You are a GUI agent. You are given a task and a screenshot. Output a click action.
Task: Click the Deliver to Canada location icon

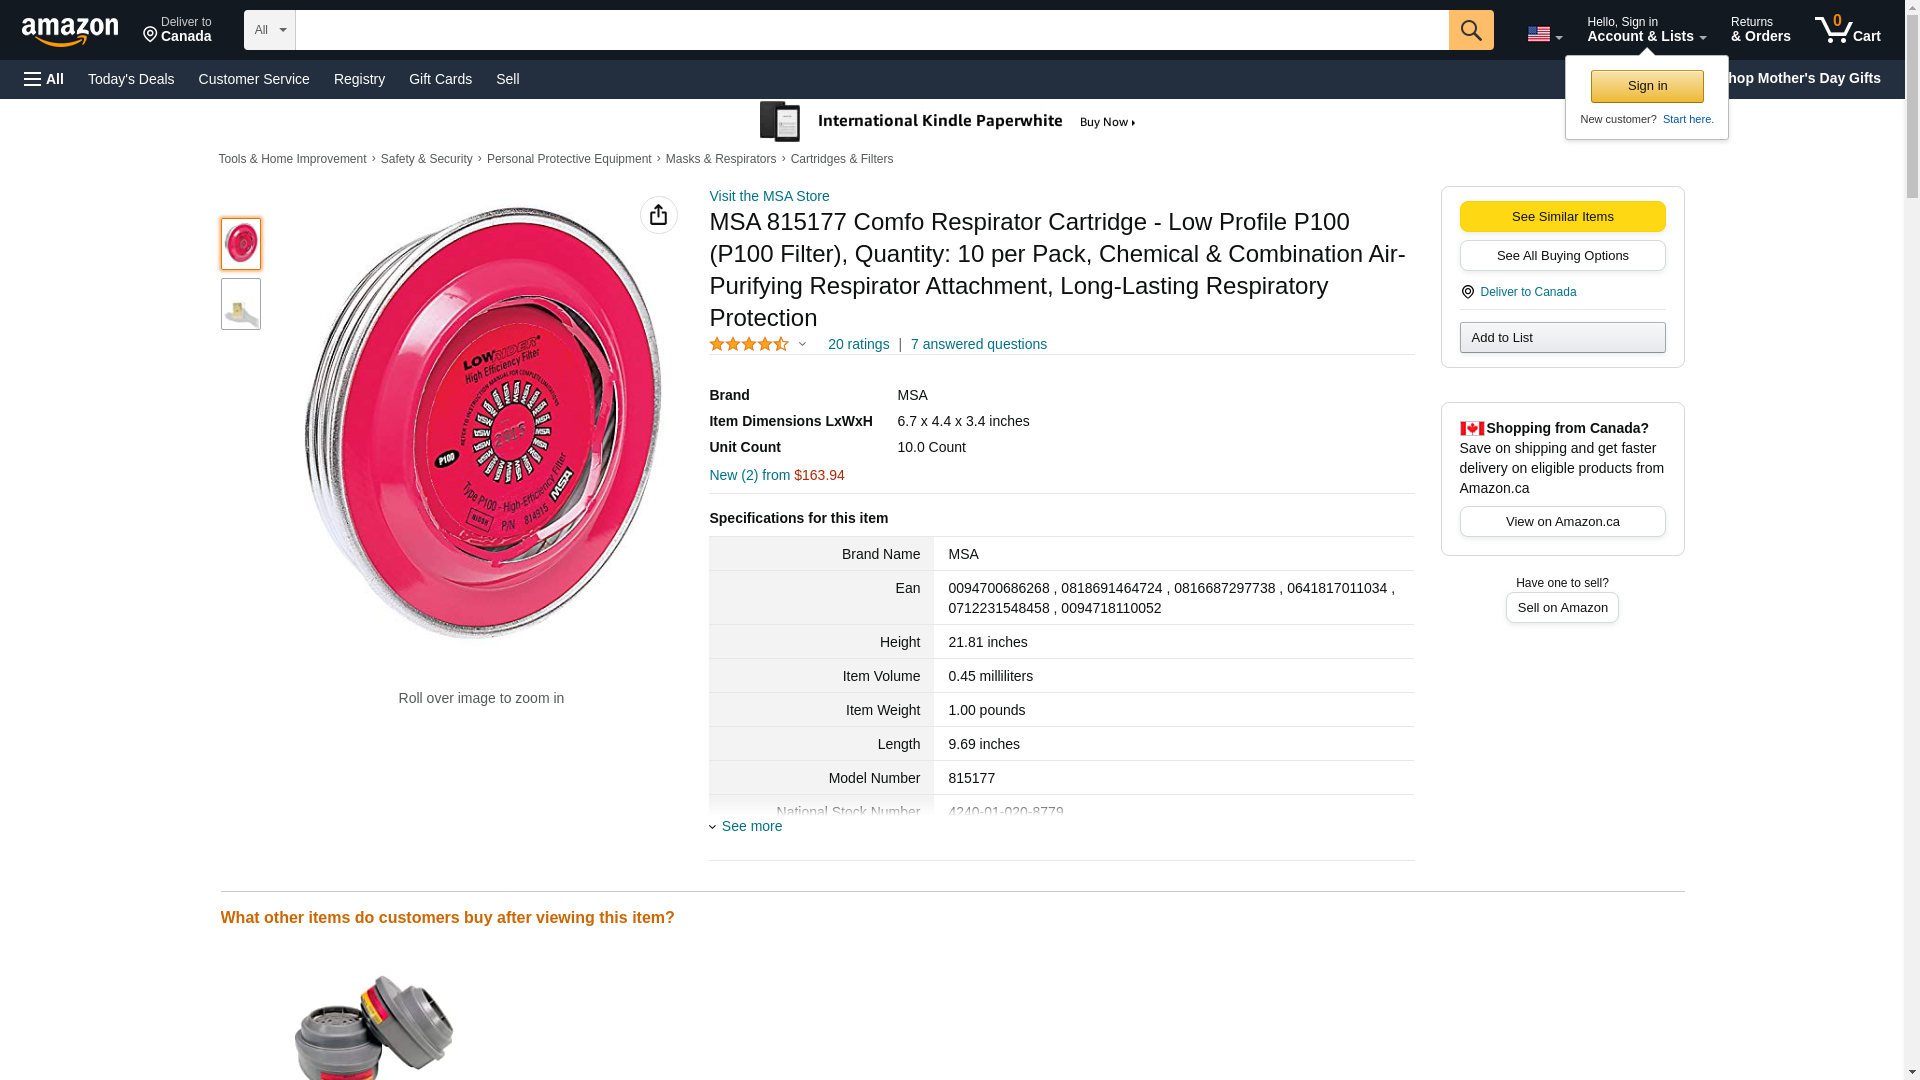(x=1467, y=292)
